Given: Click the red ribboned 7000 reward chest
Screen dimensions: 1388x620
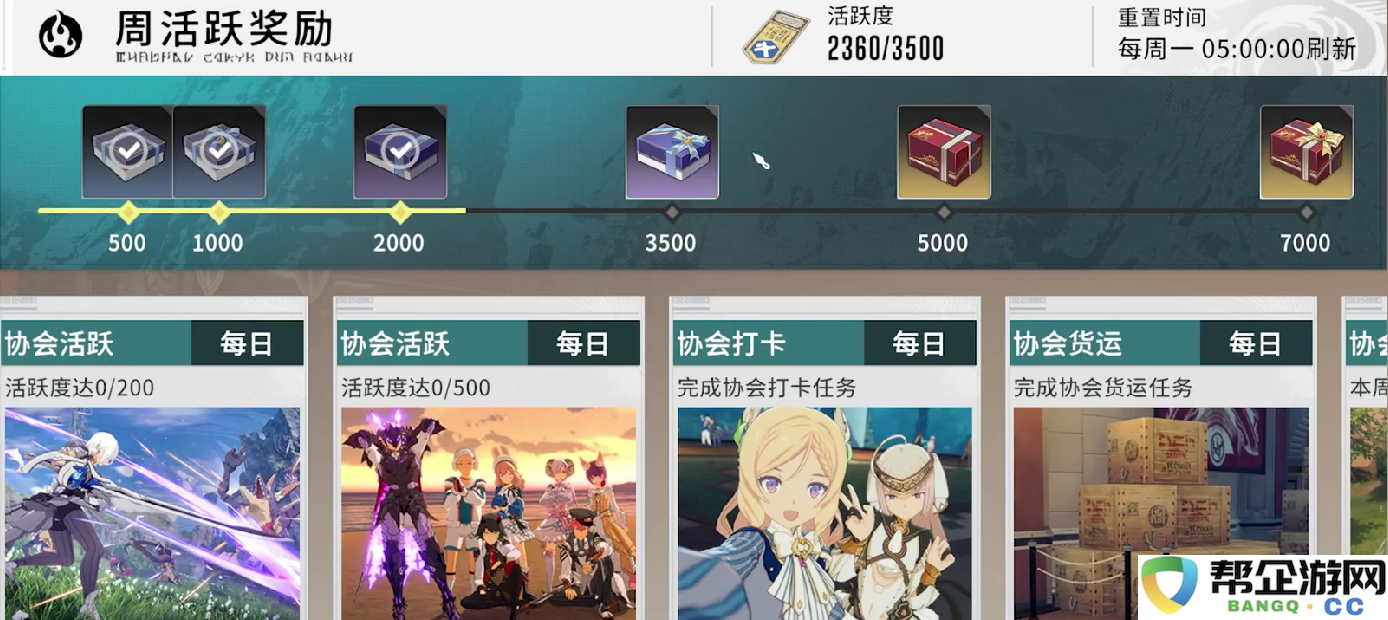Looking at the screenshot, I should pyautogui.click(x=1306, y=152).
